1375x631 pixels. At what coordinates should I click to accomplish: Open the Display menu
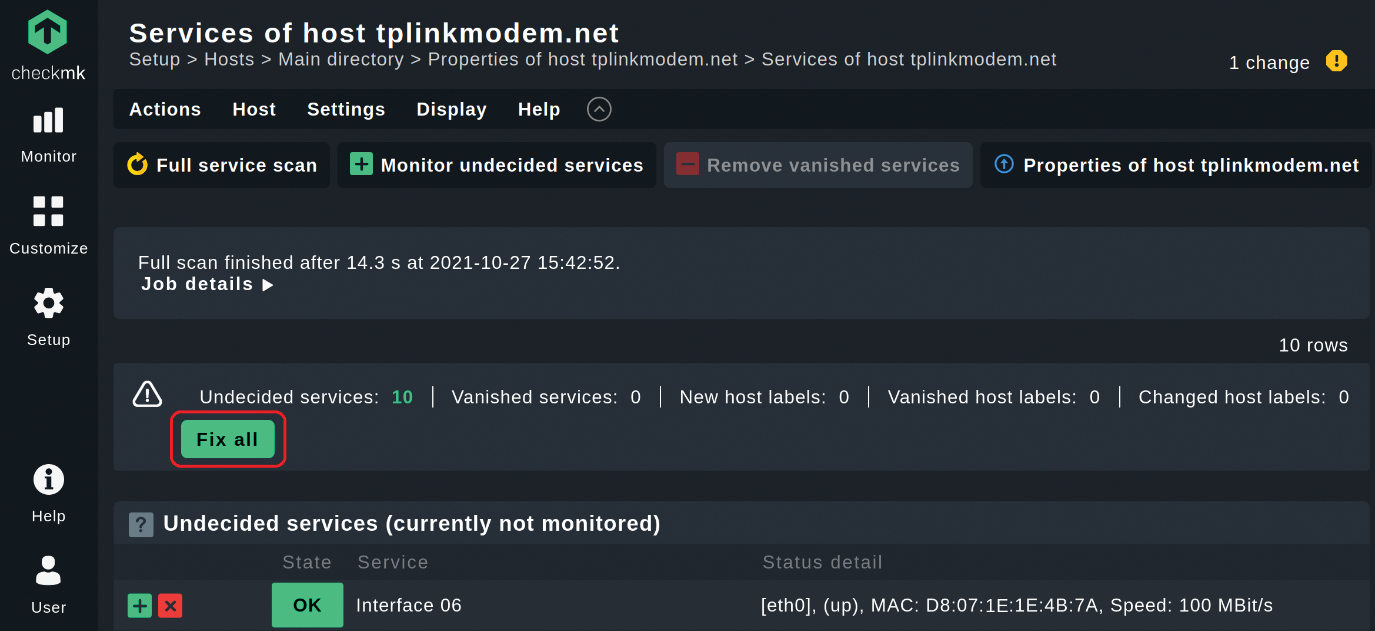tap(451, 109)
